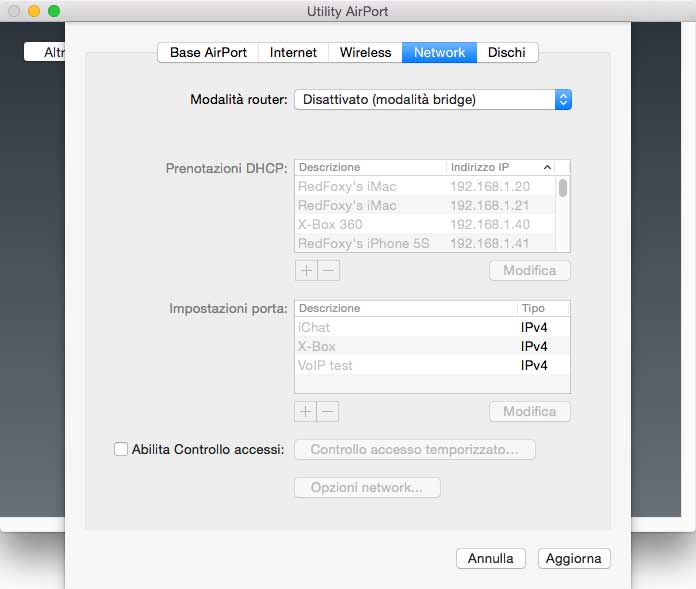Zoom the Utility AirPort window with green button
This screenshot has height=589, width=696.
(54, 11)
